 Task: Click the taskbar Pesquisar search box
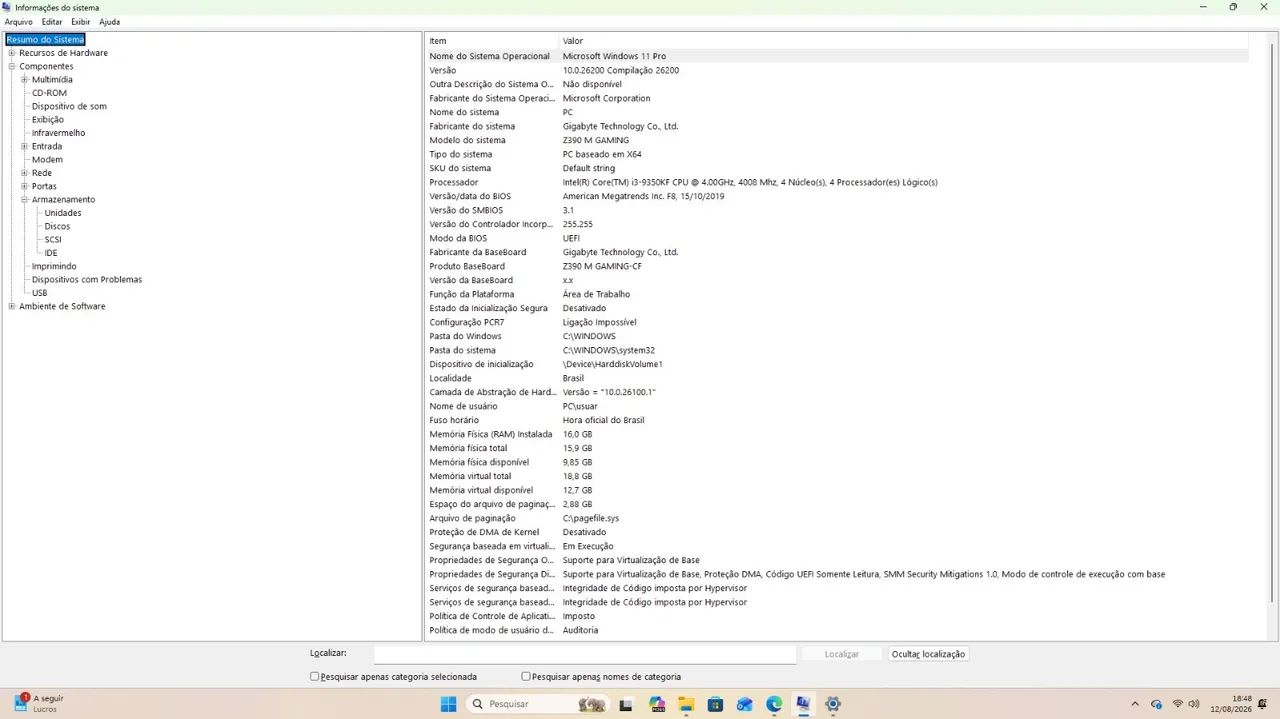tap(538, 704)
